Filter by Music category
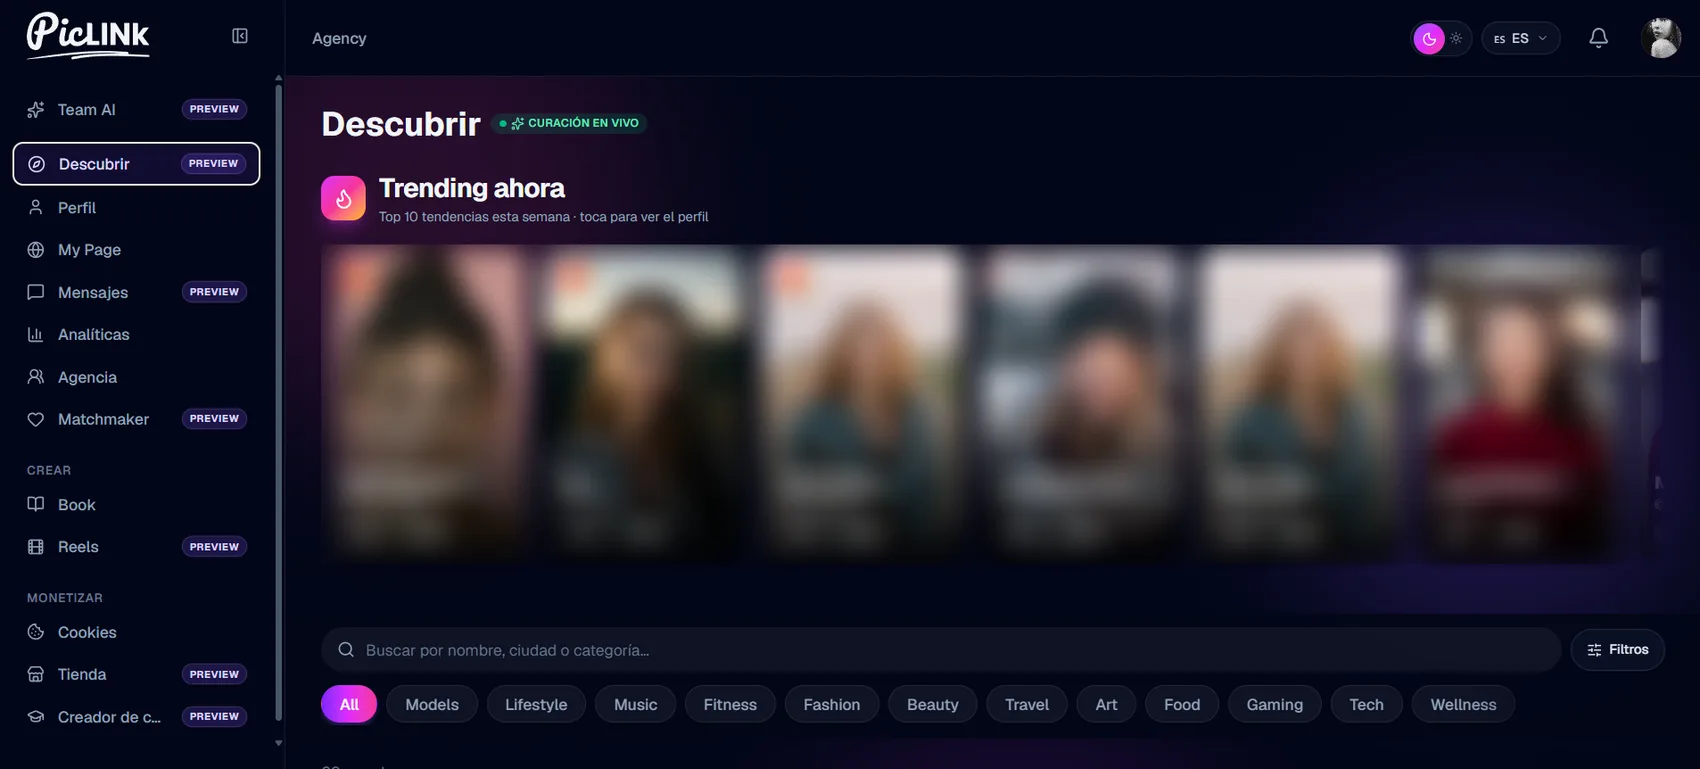The width and height of the screenshot is (1700, 769). click(x=636, y=704)
